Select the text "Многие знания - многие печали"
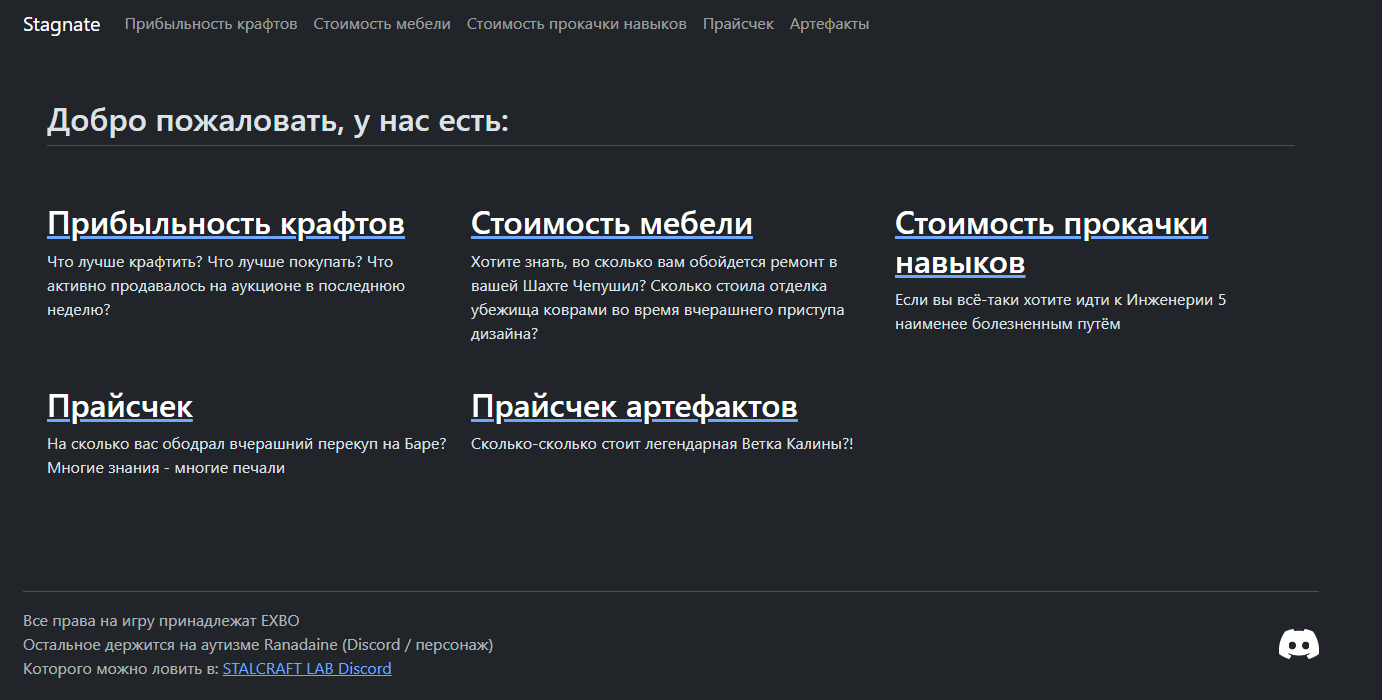 (166, 468)
